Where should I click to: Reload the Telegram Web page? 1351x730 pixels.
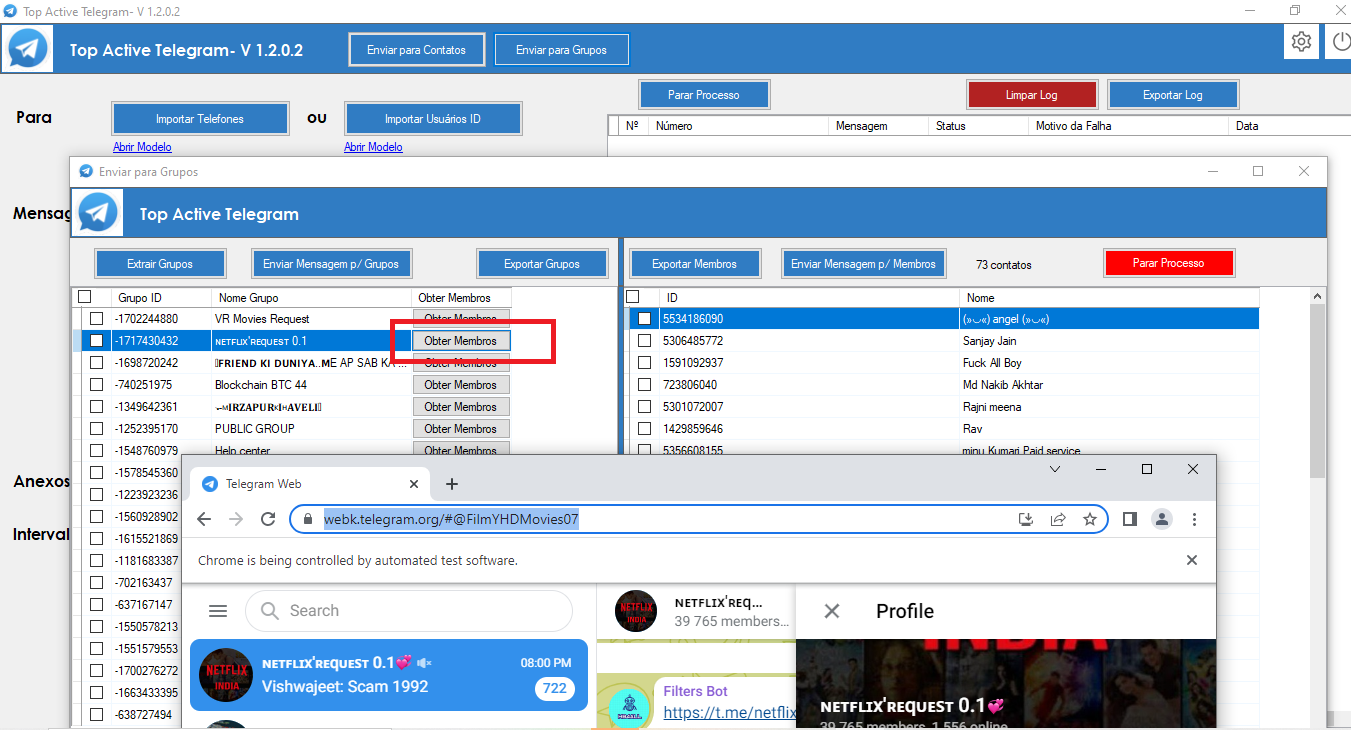[x=268, y=519]
